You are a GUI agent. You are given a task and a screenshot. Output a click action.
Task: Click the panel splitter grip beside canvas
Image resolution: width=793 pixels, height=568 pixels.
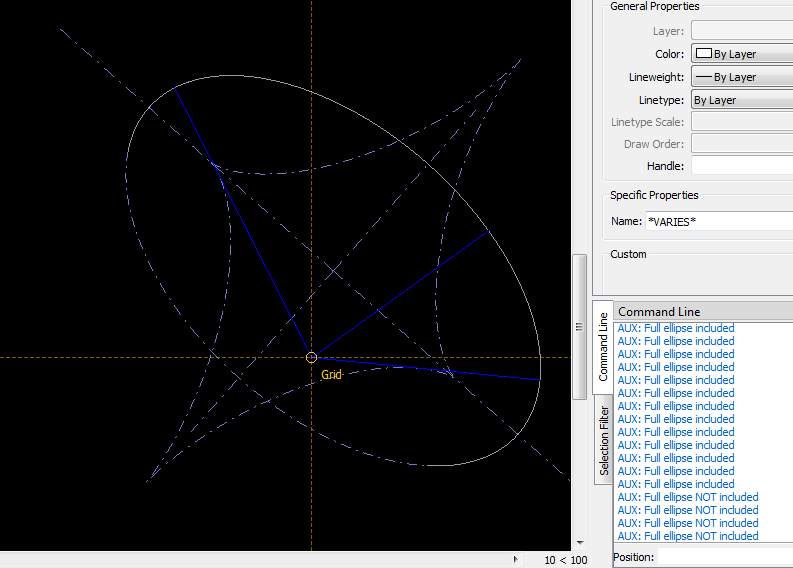[x=578, y=327]
